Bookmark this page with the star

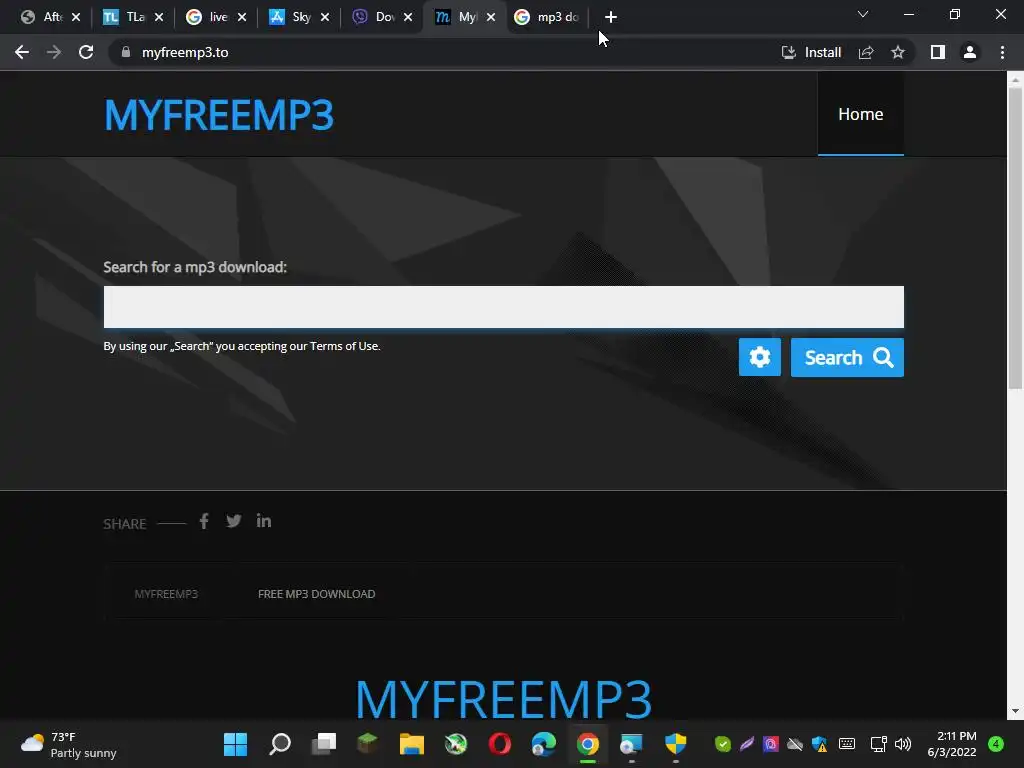pyautogui.click(x=898, y=52)
